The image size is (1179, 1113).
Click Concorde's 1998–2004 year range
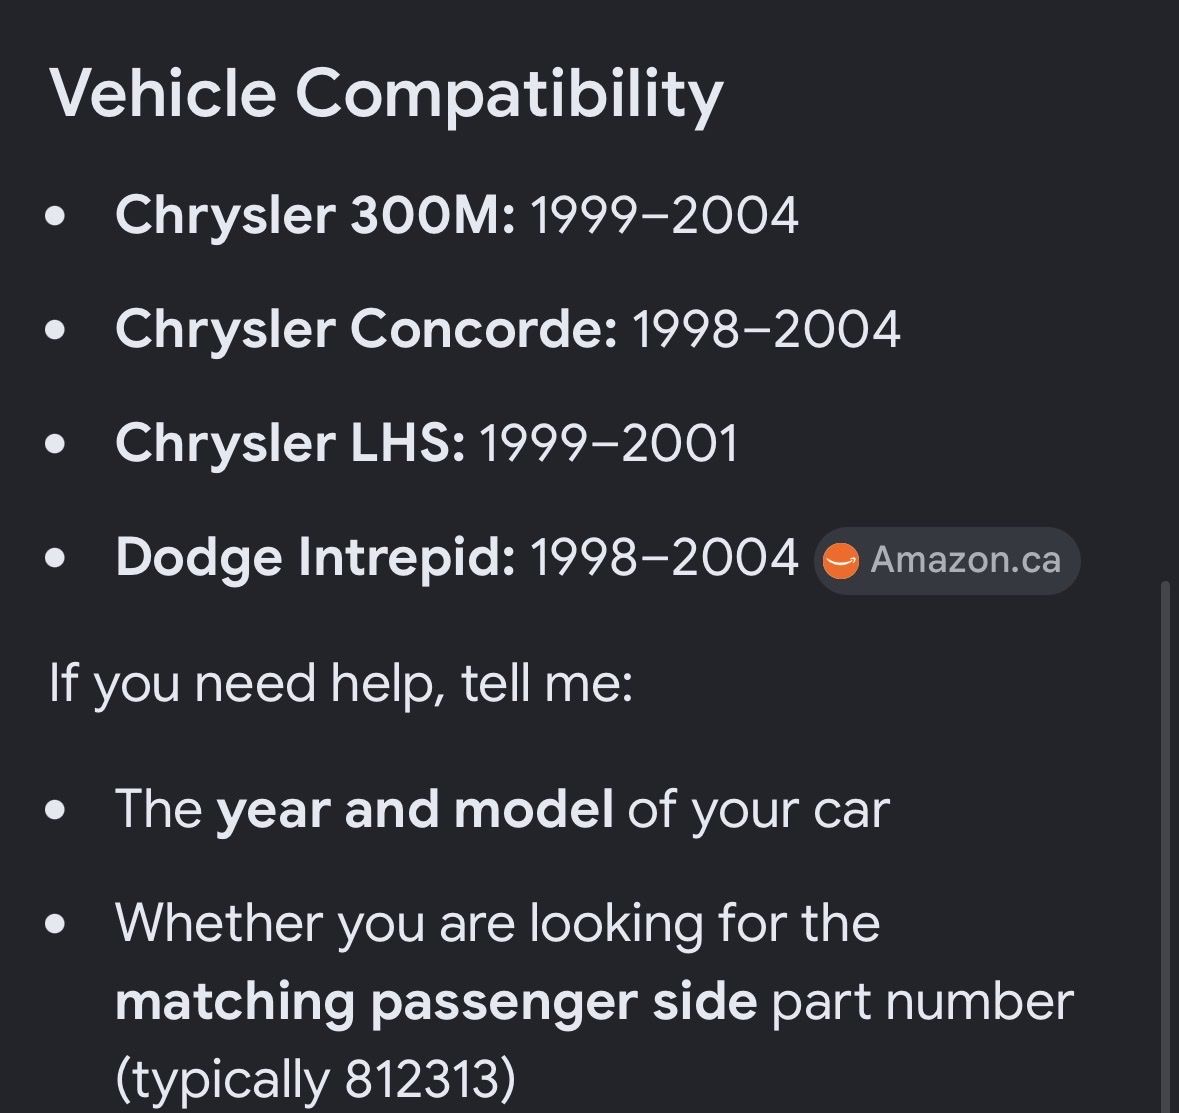pyautogui.click(x=766, y=329)
